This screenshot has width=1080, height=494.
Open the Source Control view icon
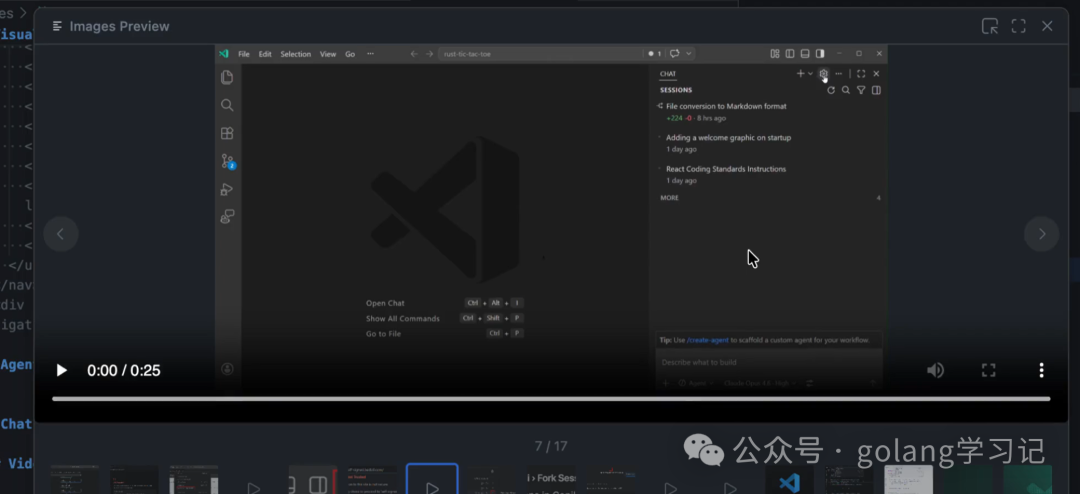pos(227,161)
